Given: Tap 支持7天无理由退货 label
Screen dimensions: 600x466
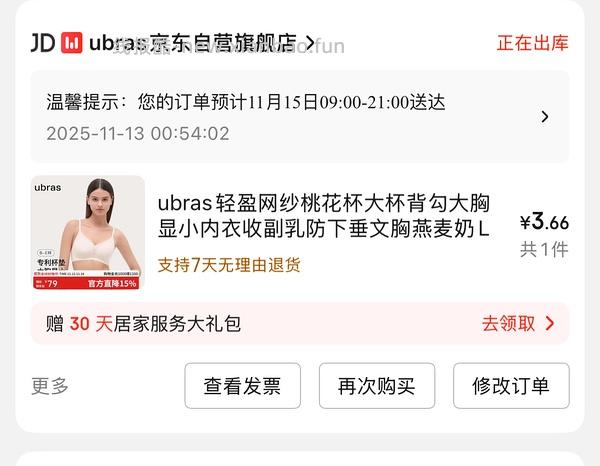Looking at the screenshot, I should (x=229, y=265).
